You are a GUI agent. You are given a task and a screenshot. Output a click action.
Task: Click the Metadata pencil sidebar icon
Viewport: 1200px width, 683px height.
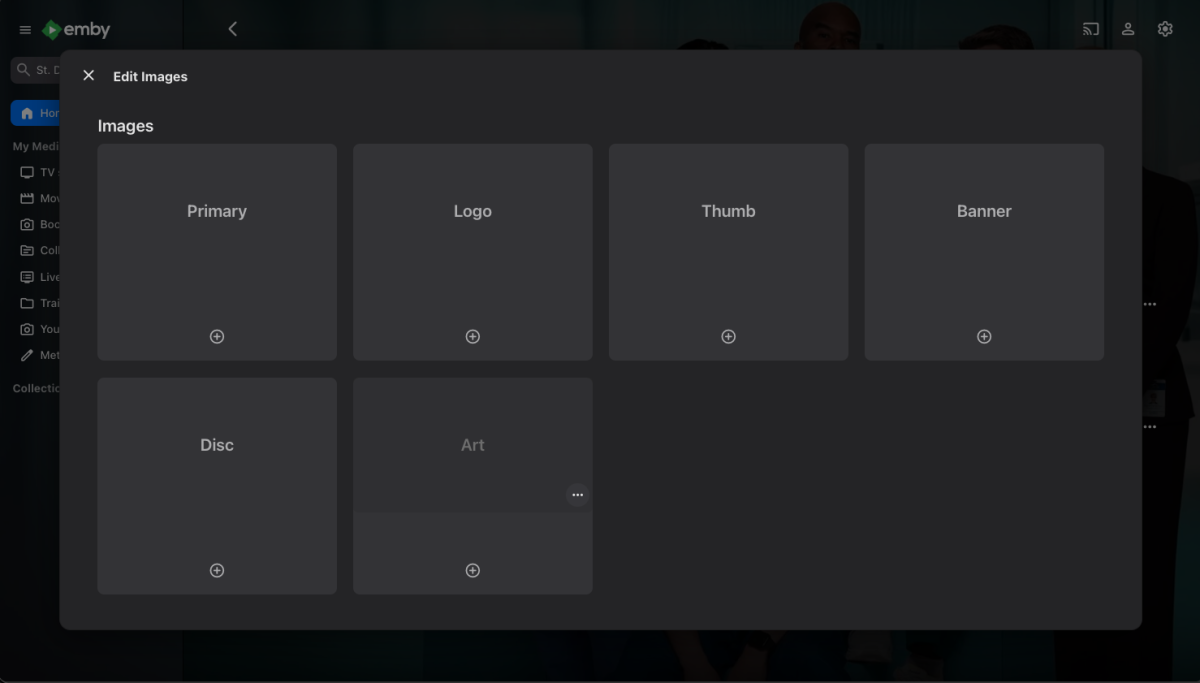click(x=27, y=355)
